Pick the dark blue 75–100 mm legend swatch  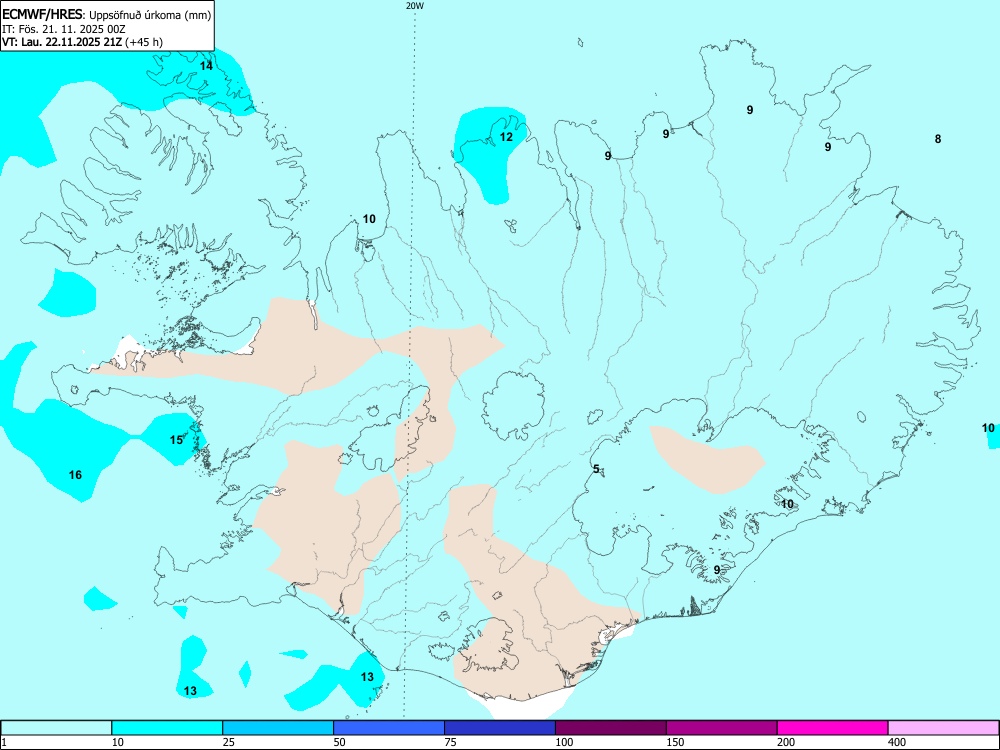(500, 728)
